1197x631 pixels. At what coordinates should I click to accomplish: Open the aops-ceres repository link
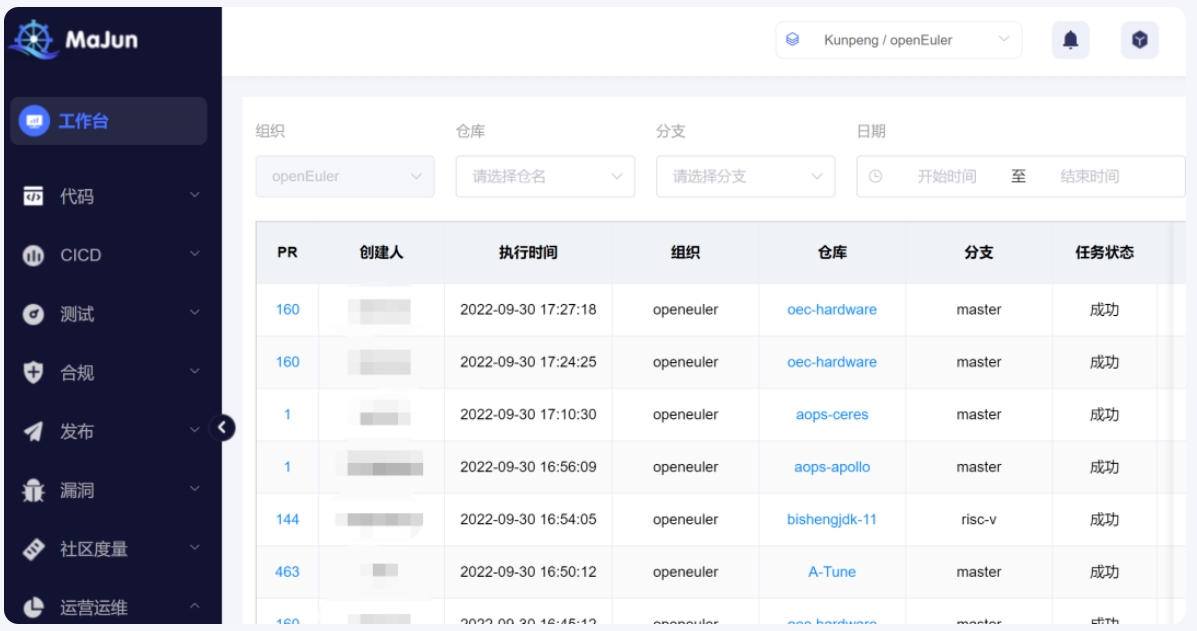click(x=832, y=415)
